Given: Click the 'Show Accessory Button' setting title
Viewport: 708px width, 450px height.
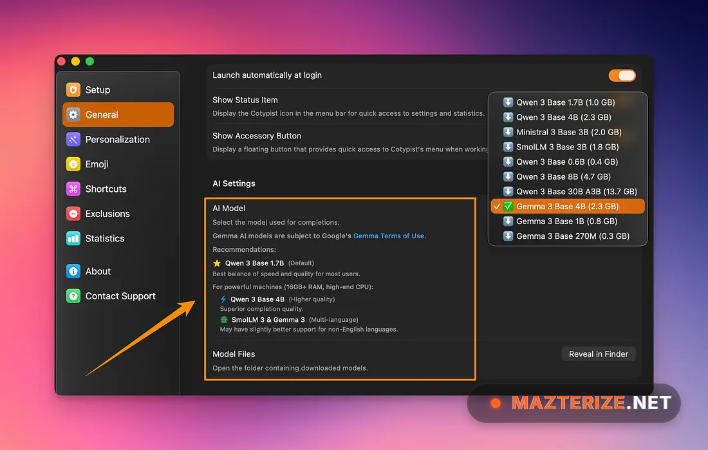Looking at the screenshot, I should [x=257, y=136].
